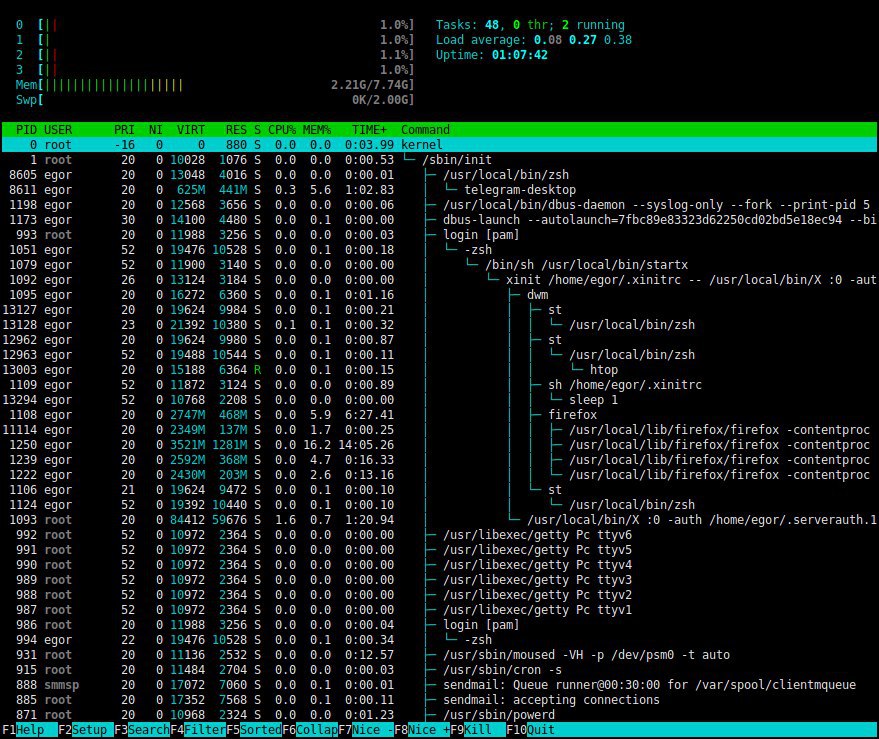The image size is (879, 739).
Task: Select the xinit process row
Action: pyautogui.click(x=440, y=280)
